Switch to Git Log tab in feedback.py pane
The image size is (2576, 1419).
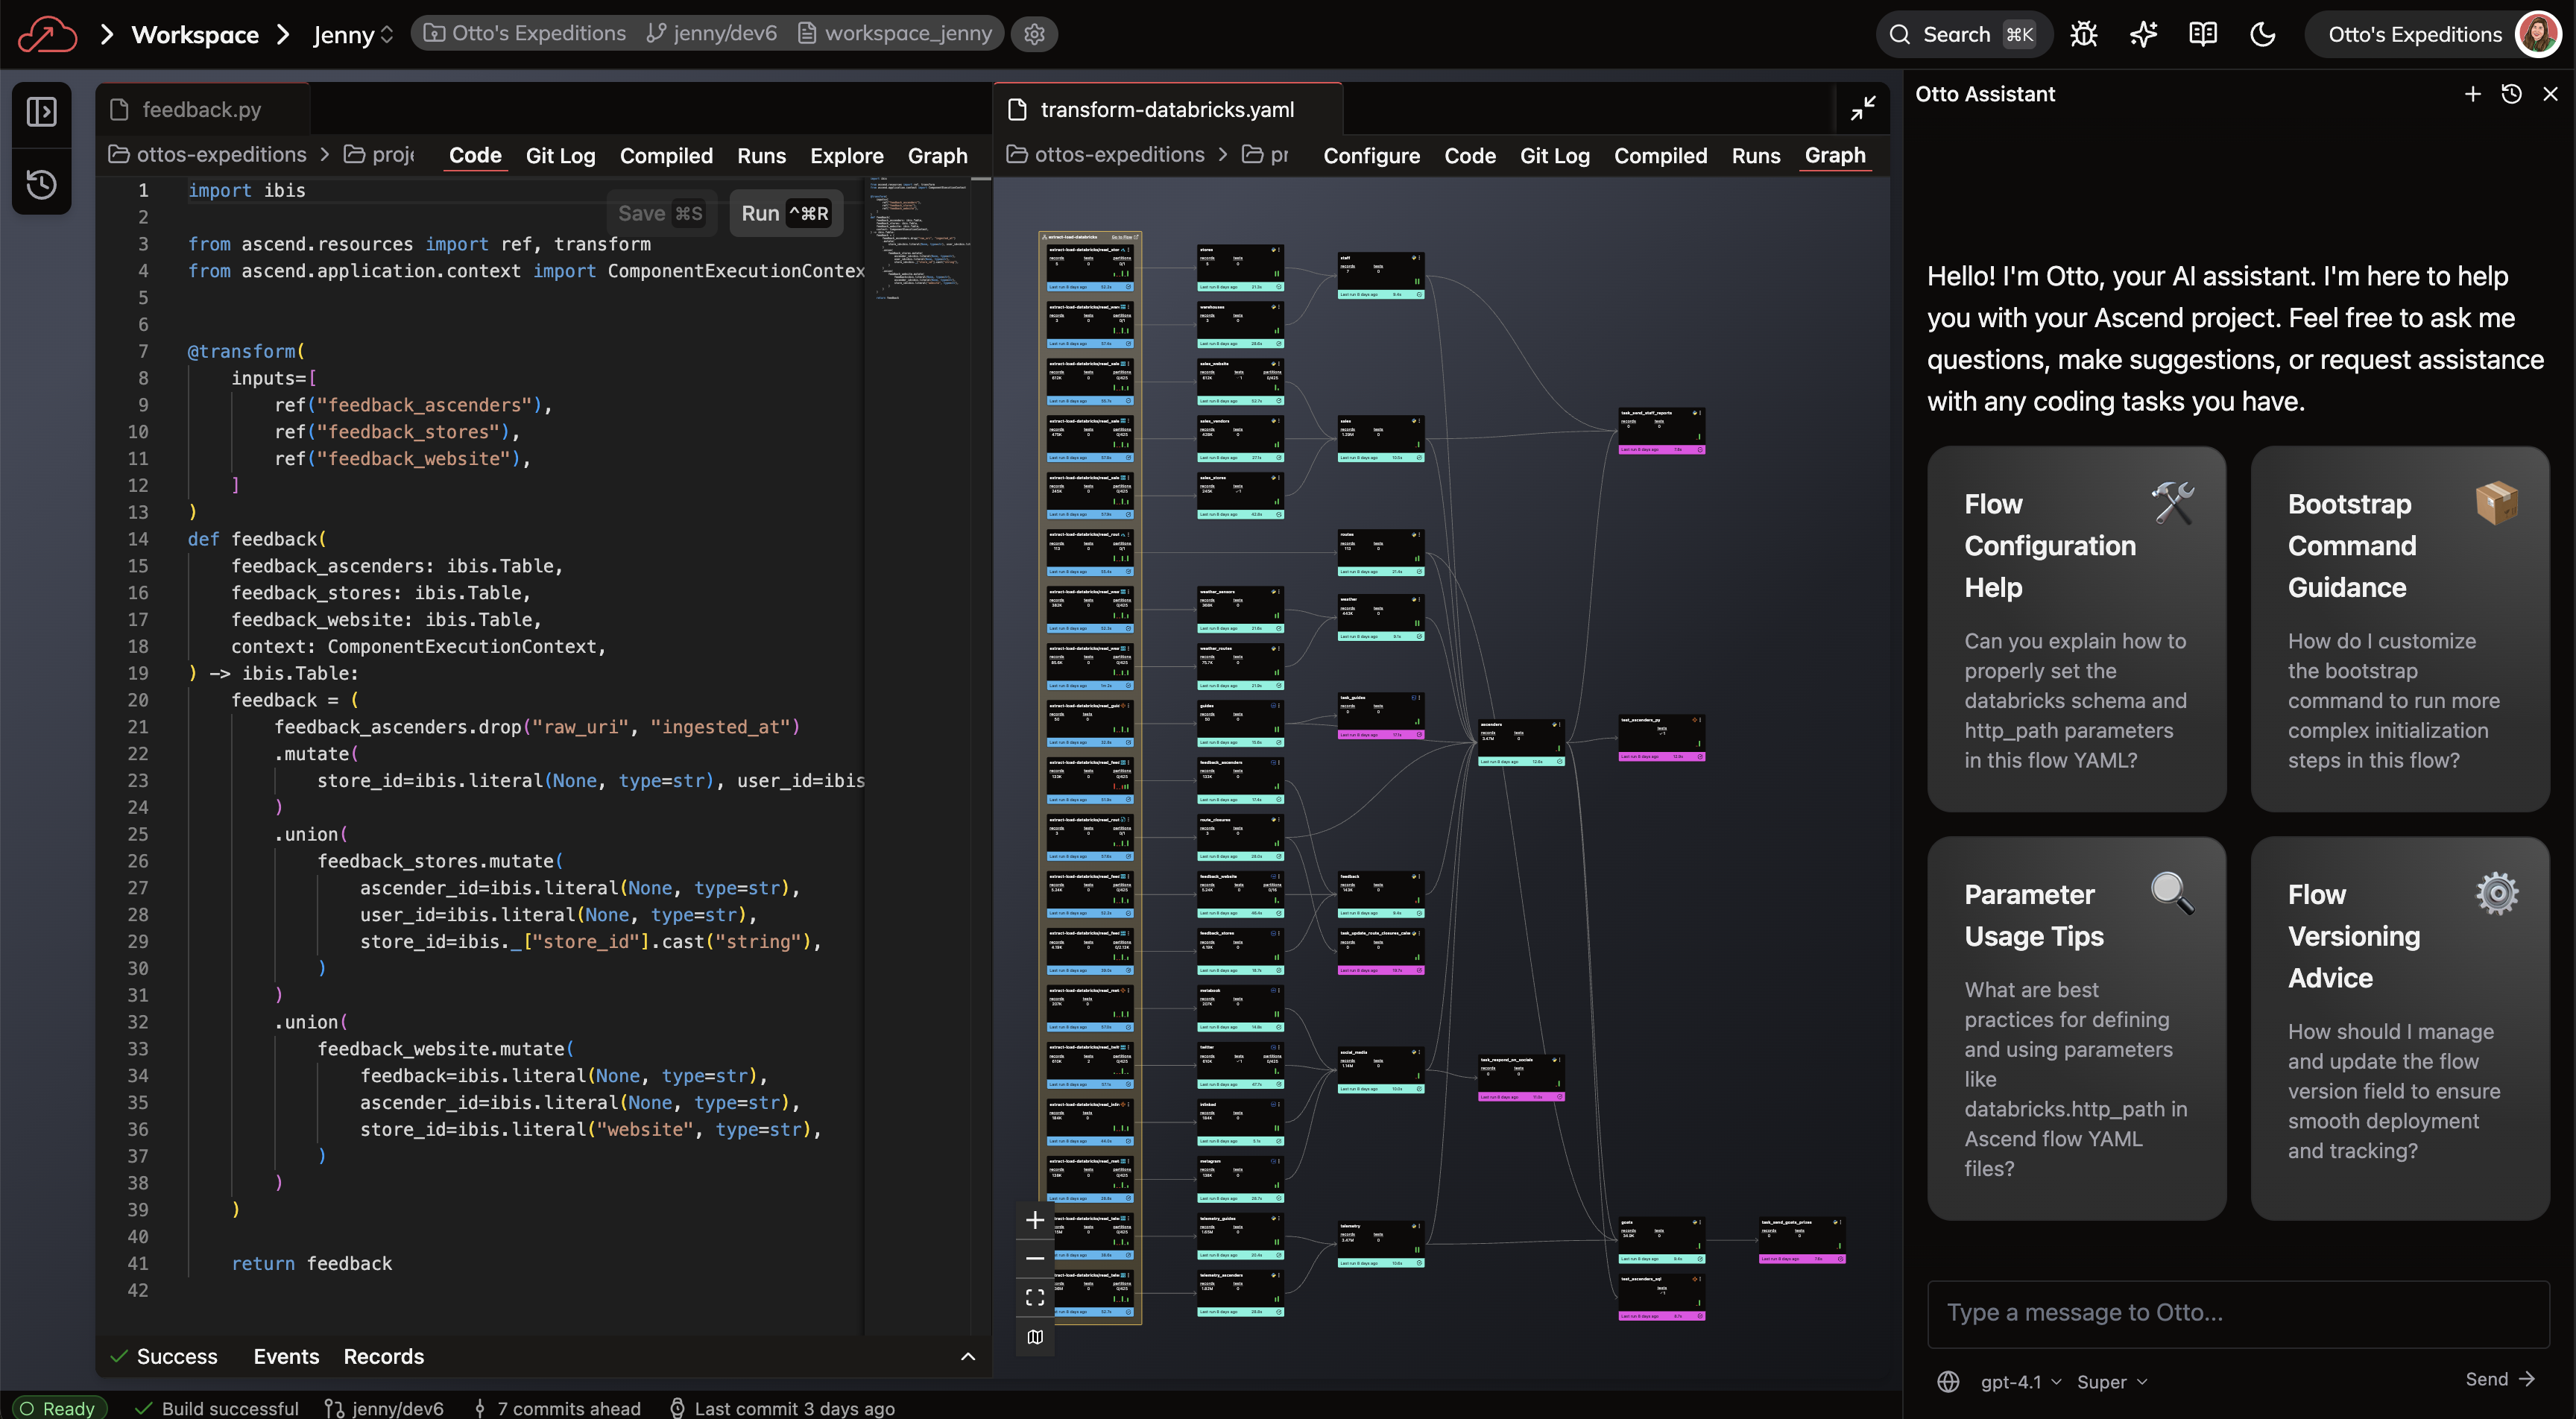coord(560,155)
